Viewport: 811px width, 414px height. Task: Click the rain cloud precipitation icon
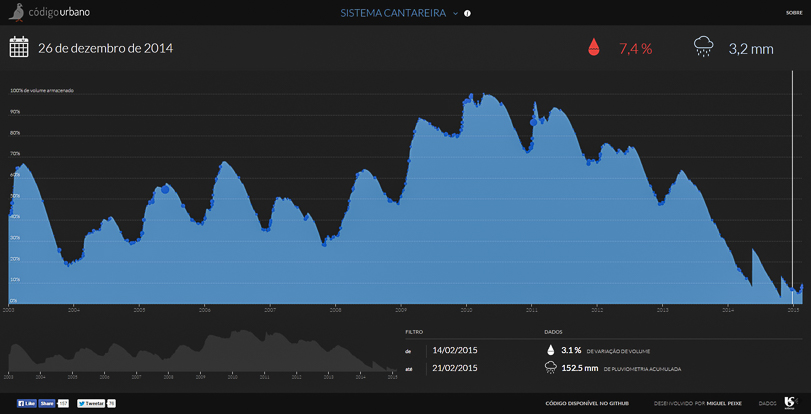click(703, 47)
